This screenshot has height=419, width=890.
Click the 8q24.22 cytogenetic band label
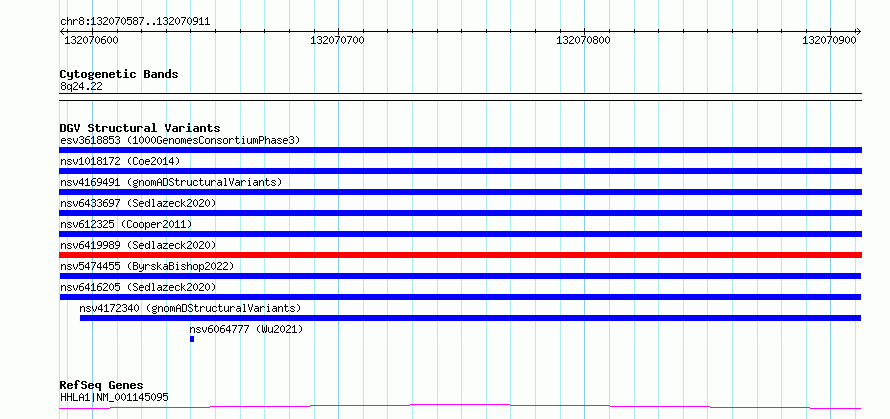[x=81, y=87]
